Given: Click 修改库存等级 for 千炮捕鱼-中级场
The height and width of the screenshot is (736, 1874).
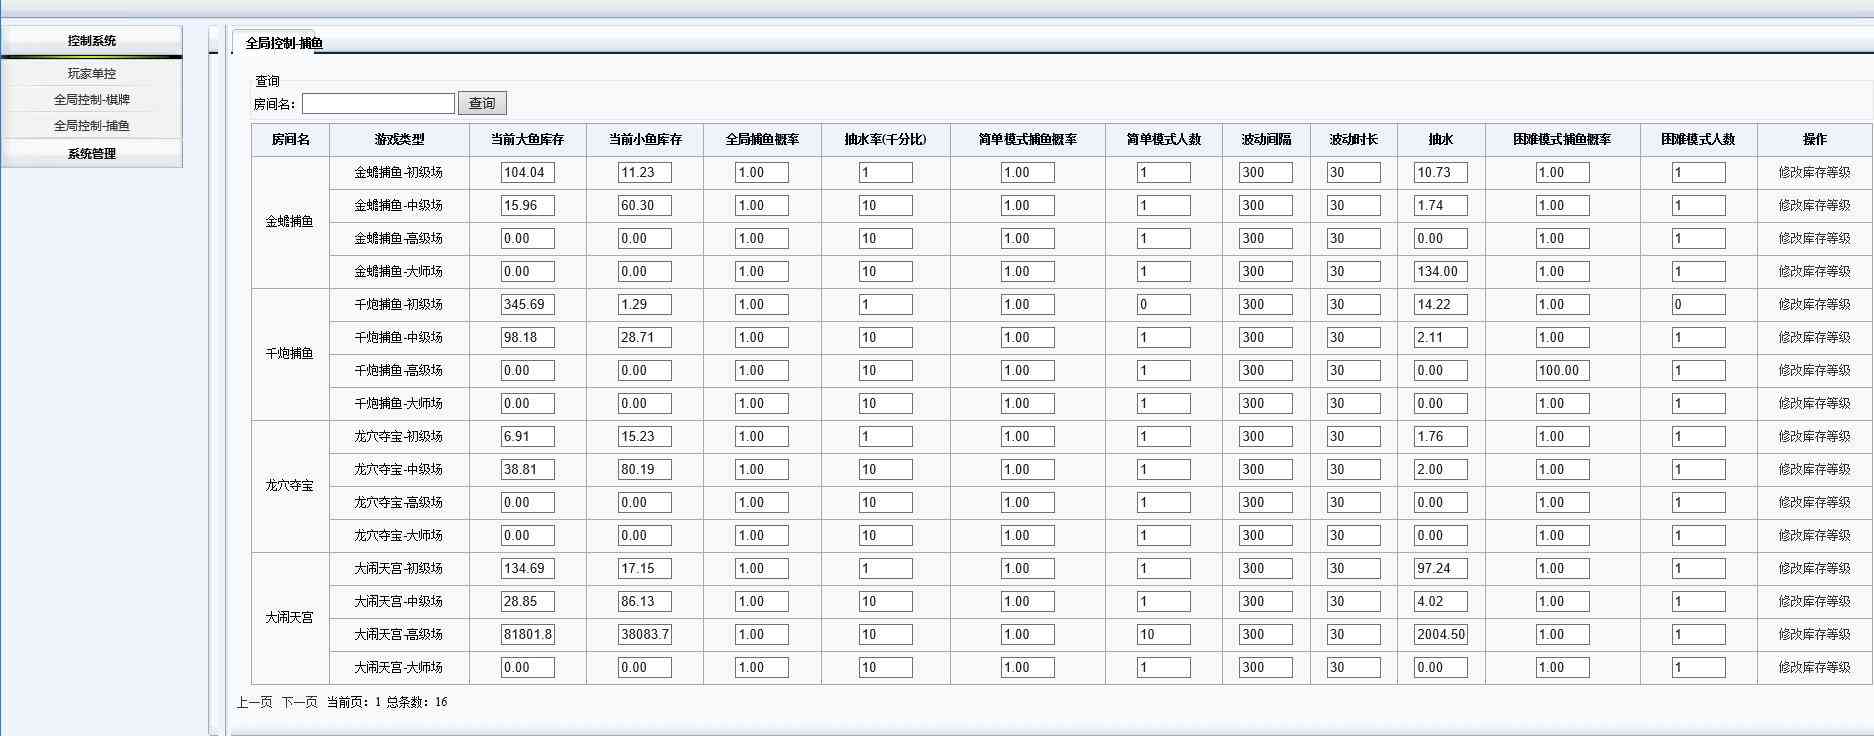Looking at the screenshot, I should tap(1814, 337).
